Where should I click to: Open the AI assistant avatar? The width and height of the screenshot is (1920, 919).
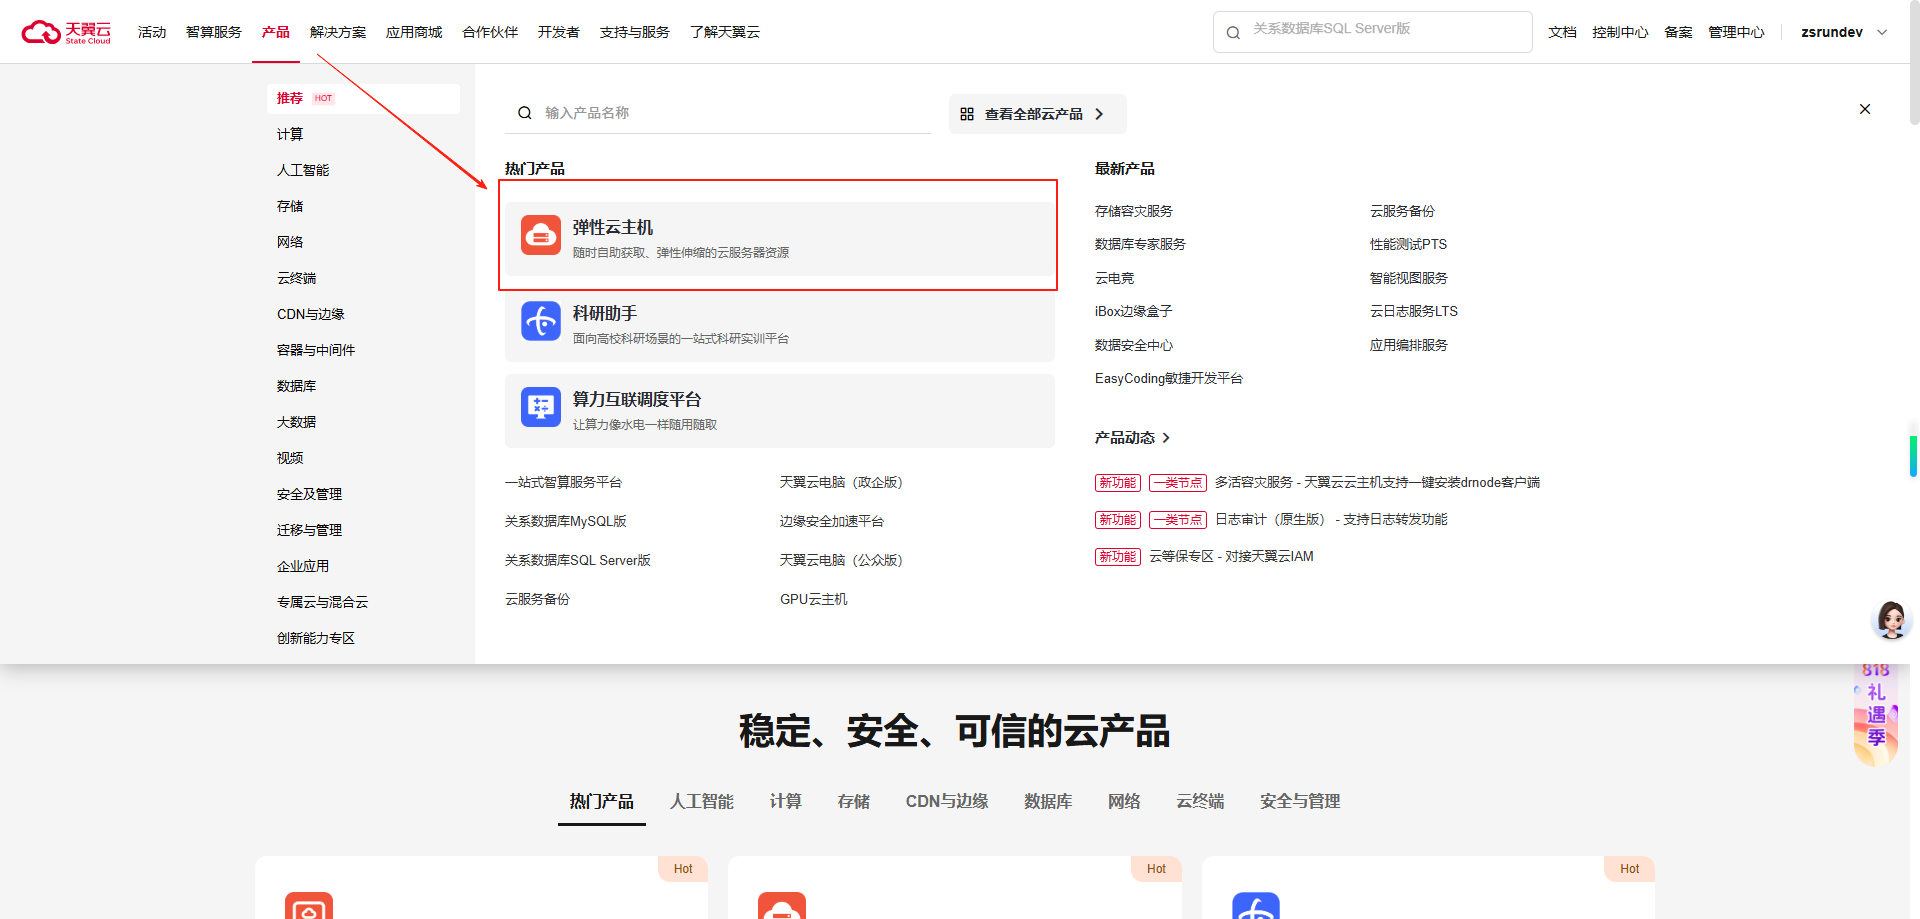1890,619
